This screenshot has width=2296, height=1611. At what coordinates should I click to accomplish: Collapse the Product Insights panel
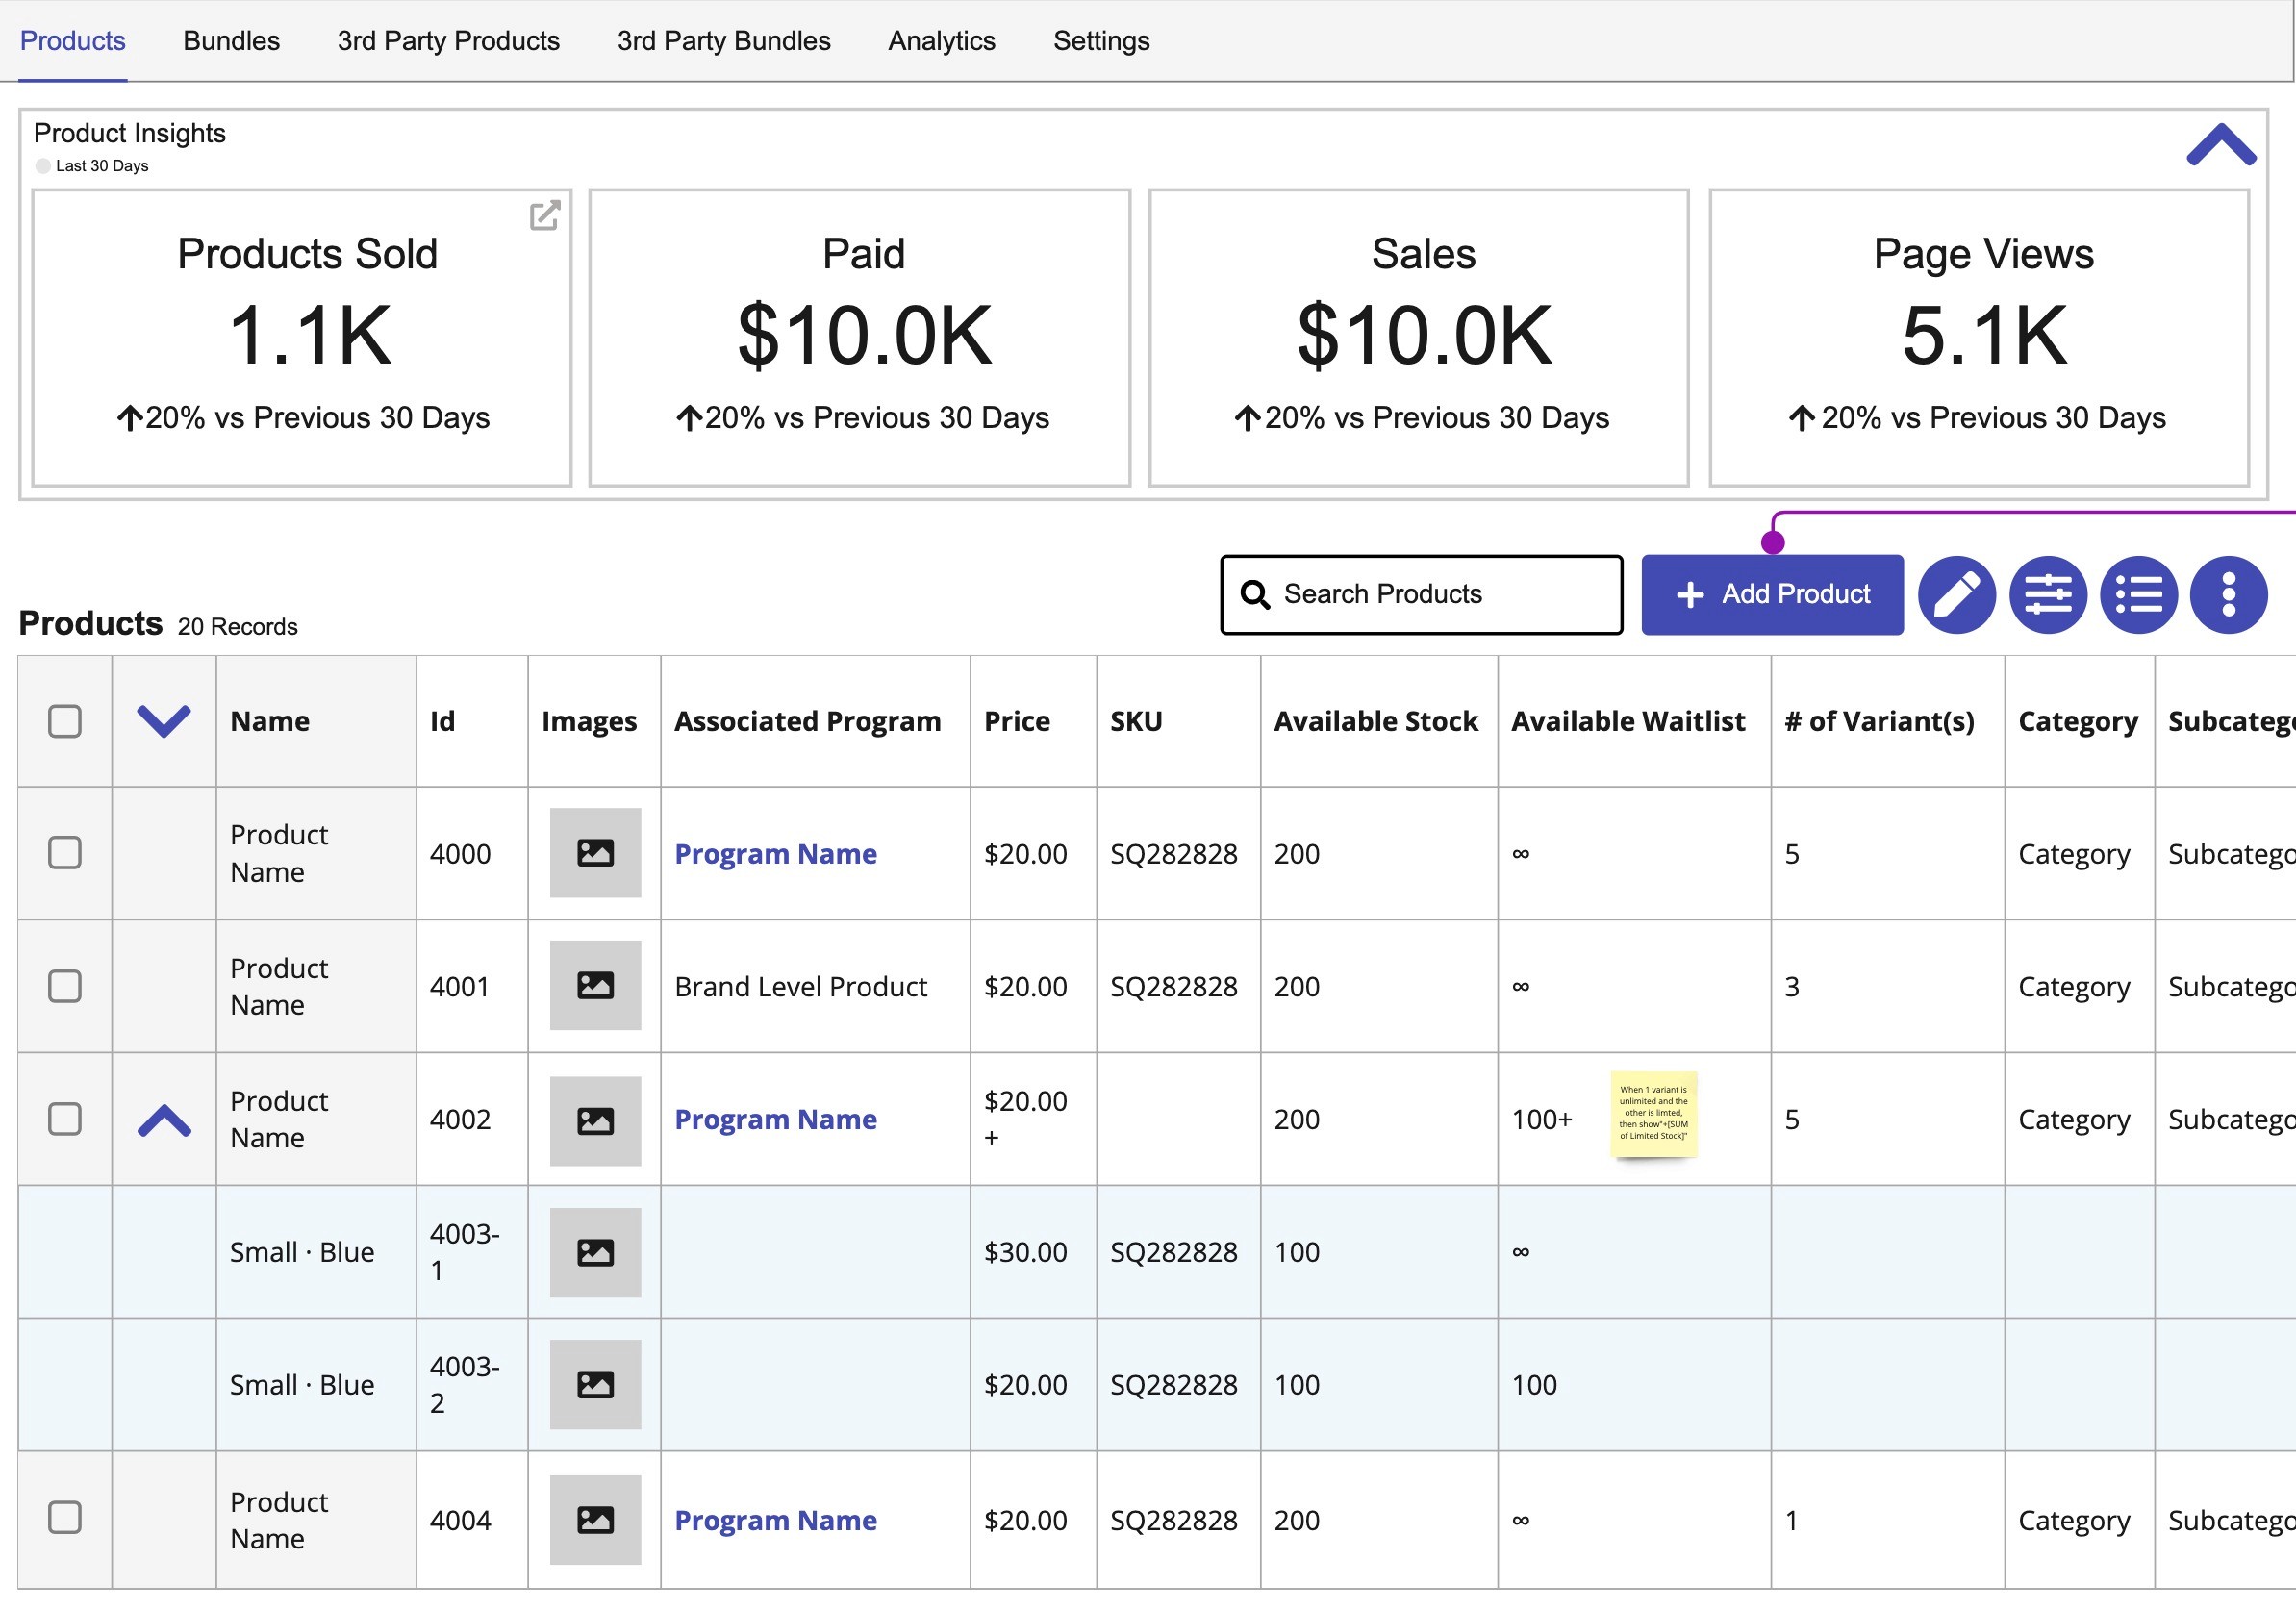pyautogui.click(x=2220, y=145)
